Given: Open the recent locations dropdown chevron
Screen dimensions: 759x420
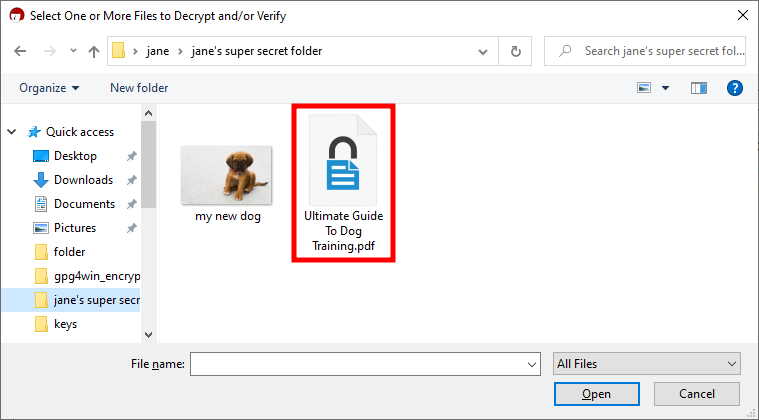Looking at the screenshot, I should pyautogui.click(x=71, y=51).
